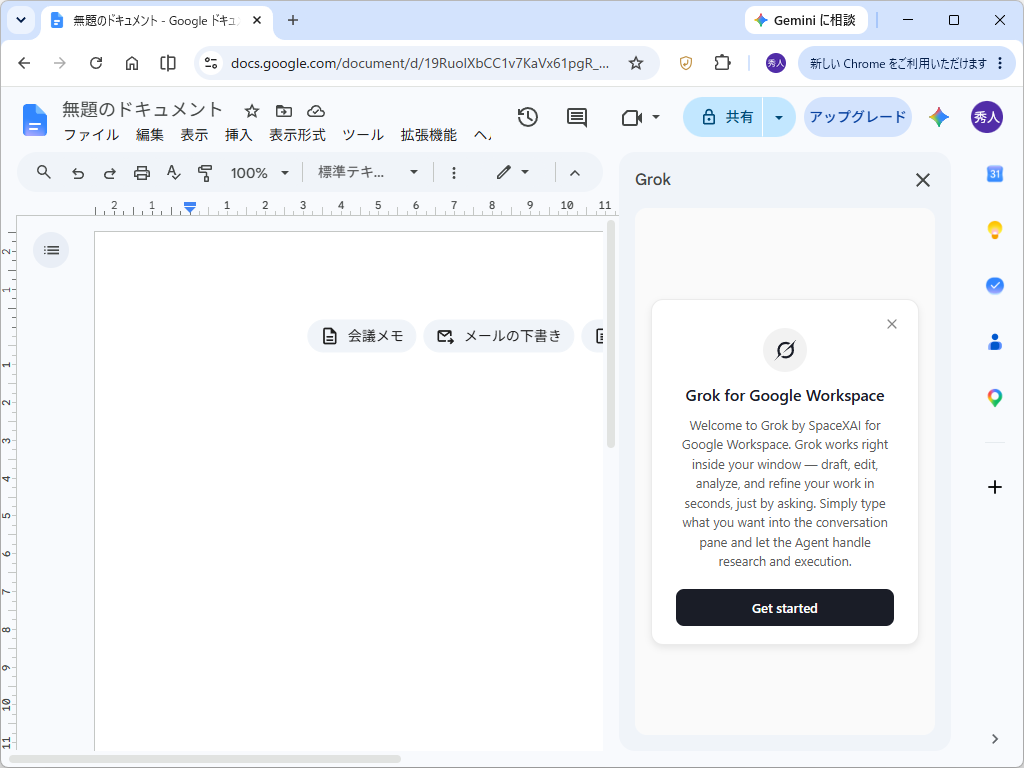The height and width of the screenshot is (768, 1024).
Task: Open the zoom 100% dropdown
Action: (x=259, y=173)
